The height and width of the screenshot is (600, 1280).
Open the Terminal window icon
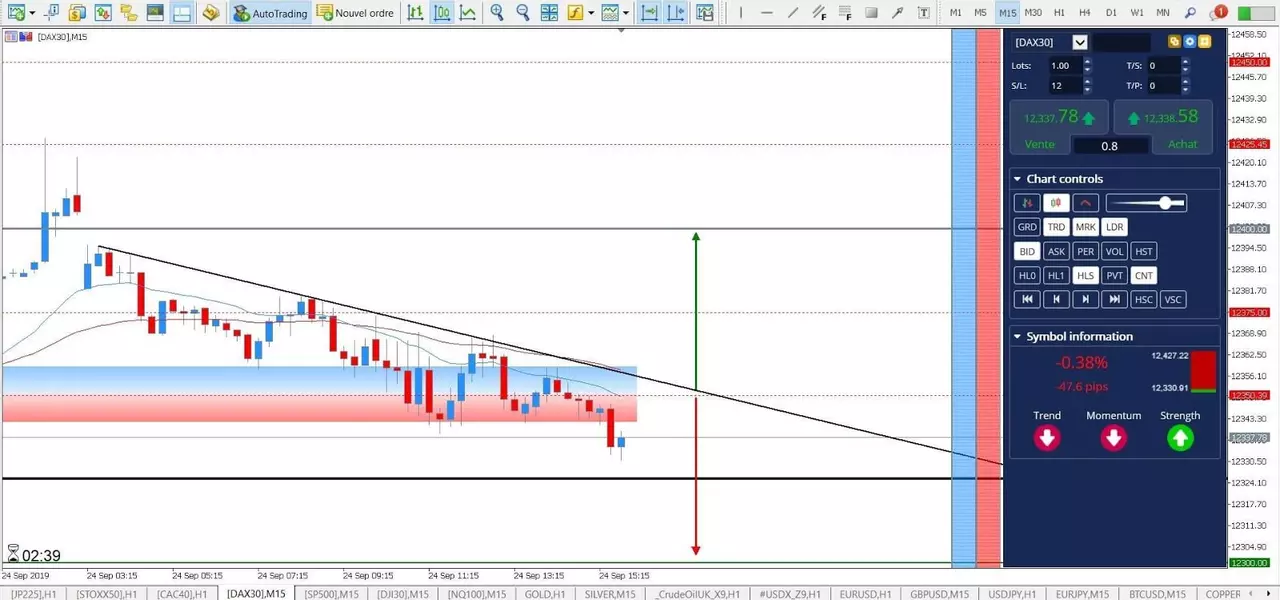coord(154,13)
